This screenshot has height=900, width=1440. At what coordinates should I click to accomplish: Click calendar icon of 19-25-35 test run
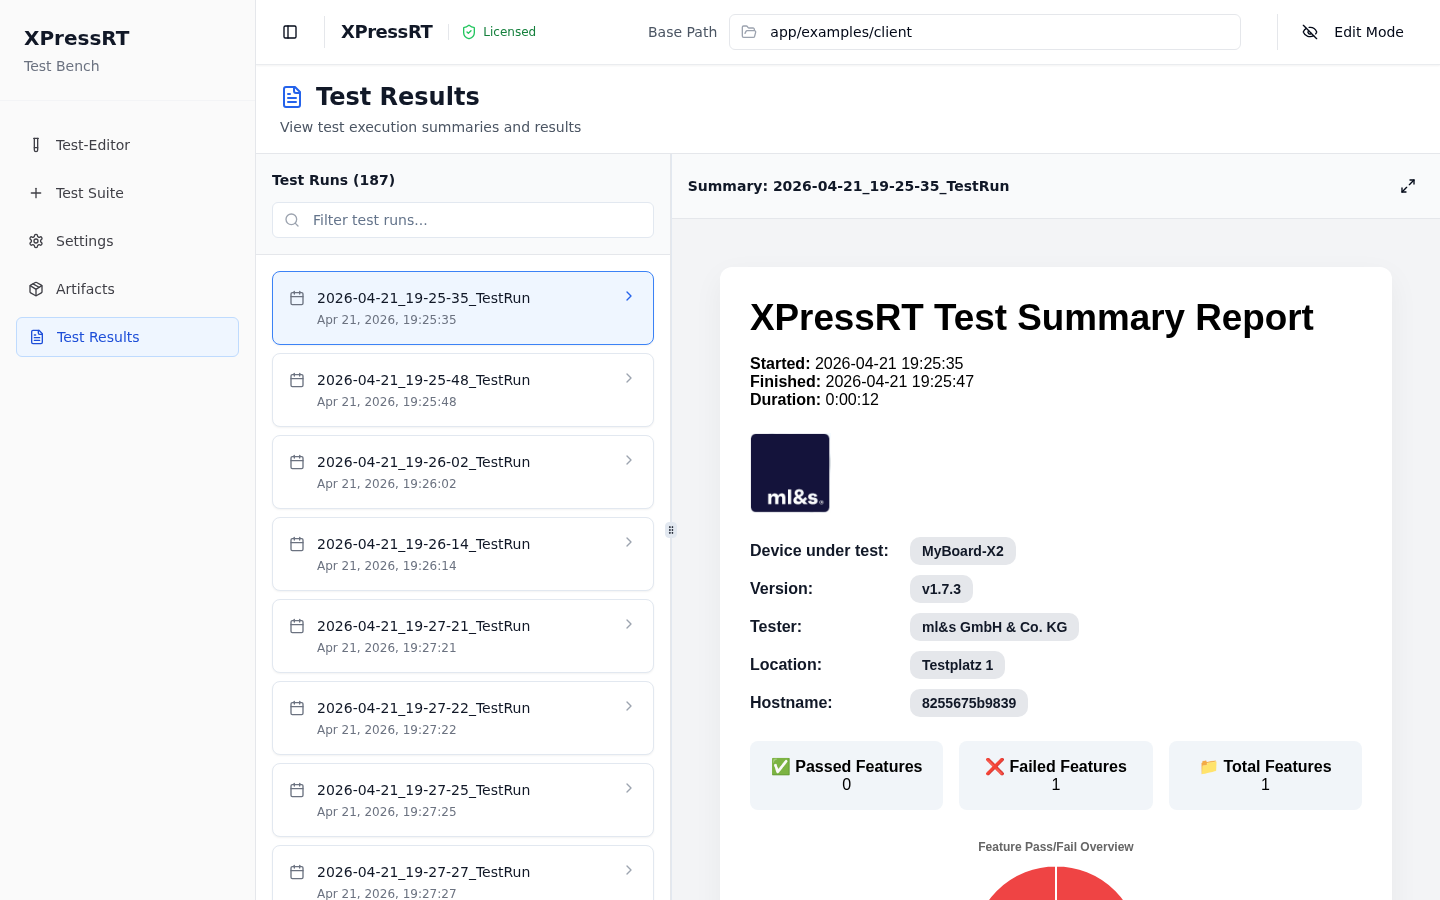click(x=297, y=298)
